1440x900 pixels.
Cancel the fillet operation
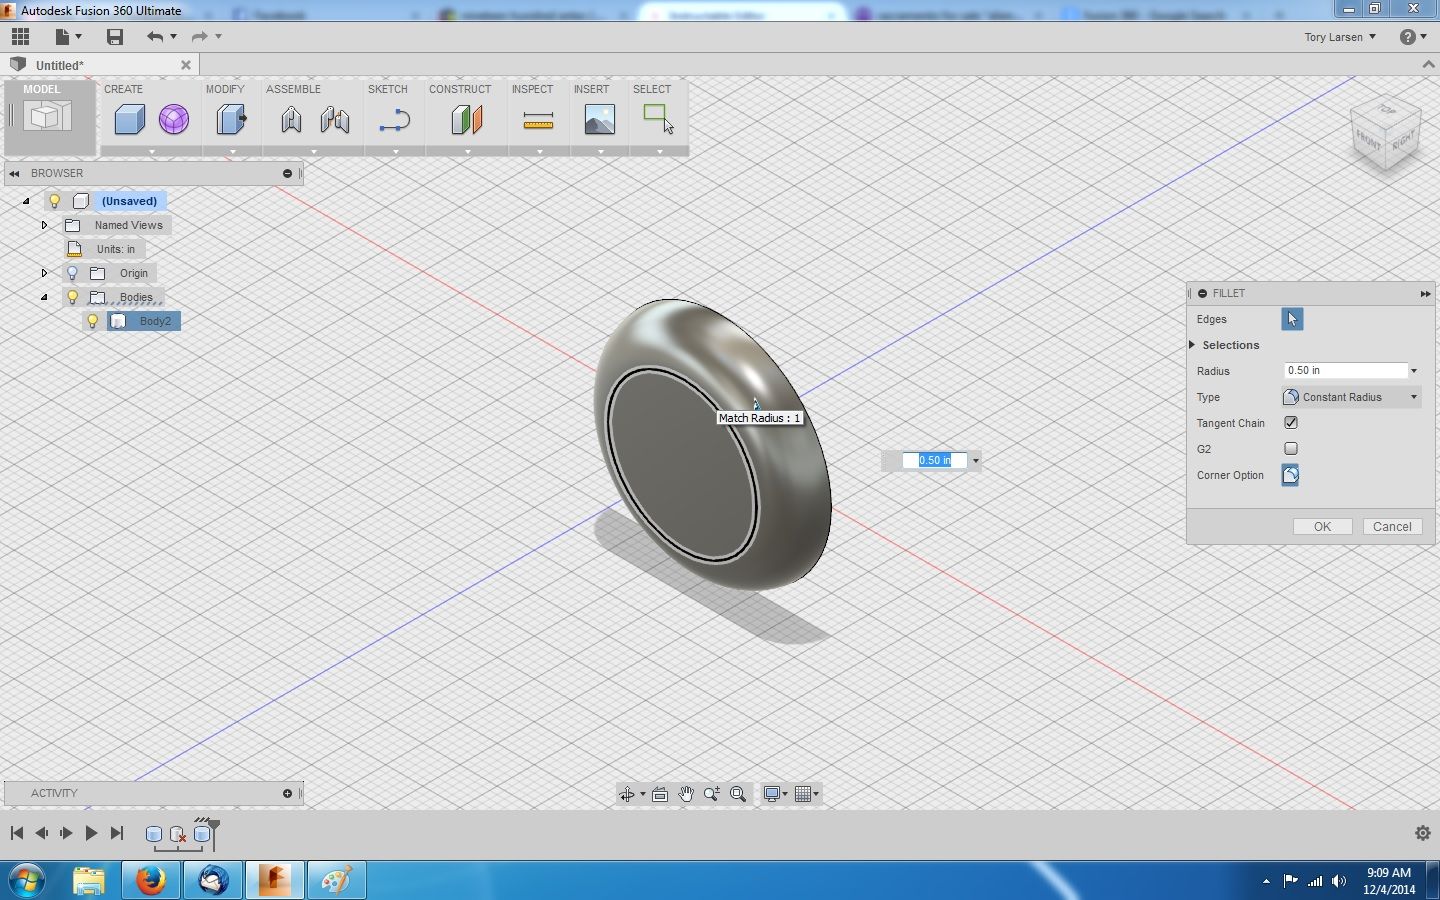(1392, 526)
